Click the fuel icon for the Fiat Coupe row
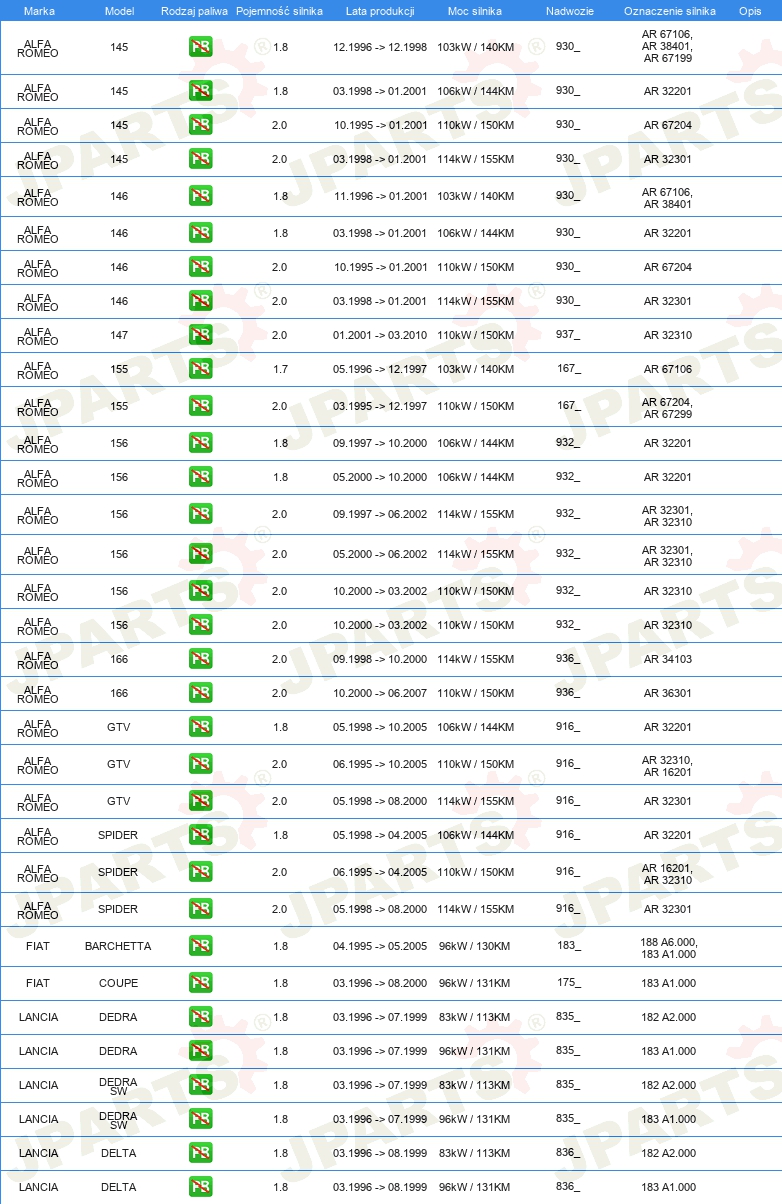This screenshot has height=1204, width=782. point(201,983)
